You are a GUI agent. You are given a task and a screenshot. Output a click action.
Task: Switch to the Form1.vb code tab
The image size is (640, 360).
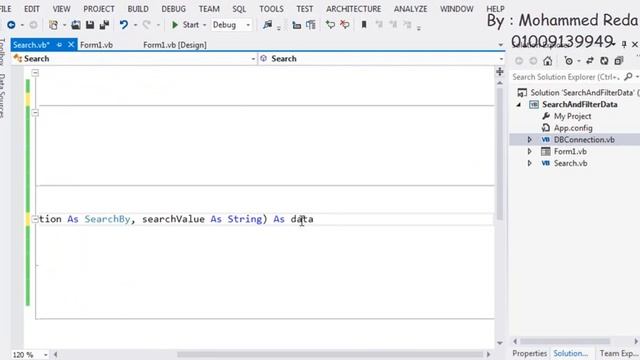pos(96,45)
